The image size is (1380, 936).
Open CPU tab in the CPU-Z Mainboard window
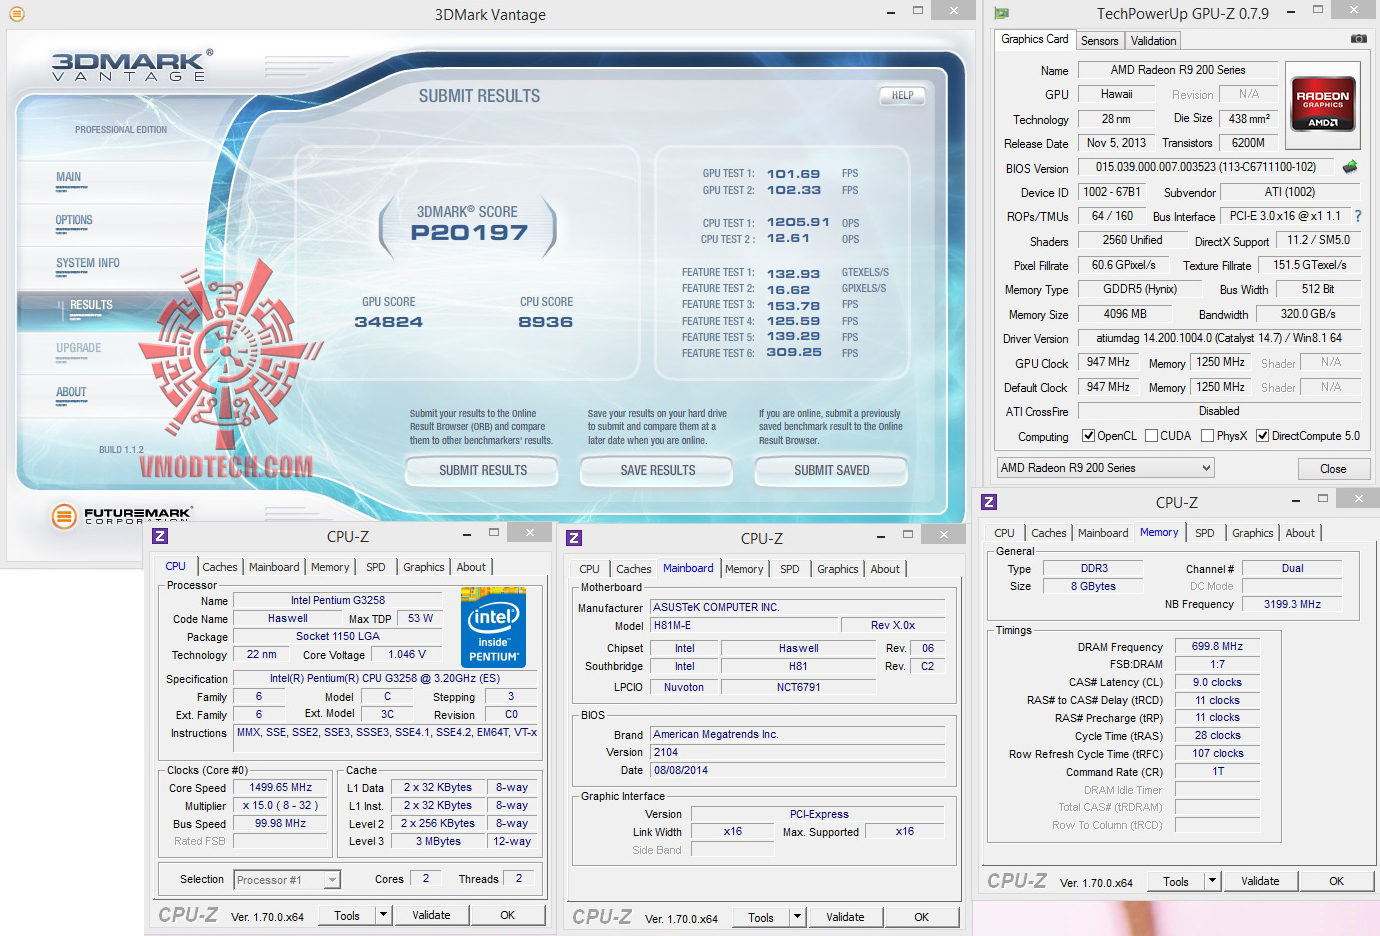(589, 569)
